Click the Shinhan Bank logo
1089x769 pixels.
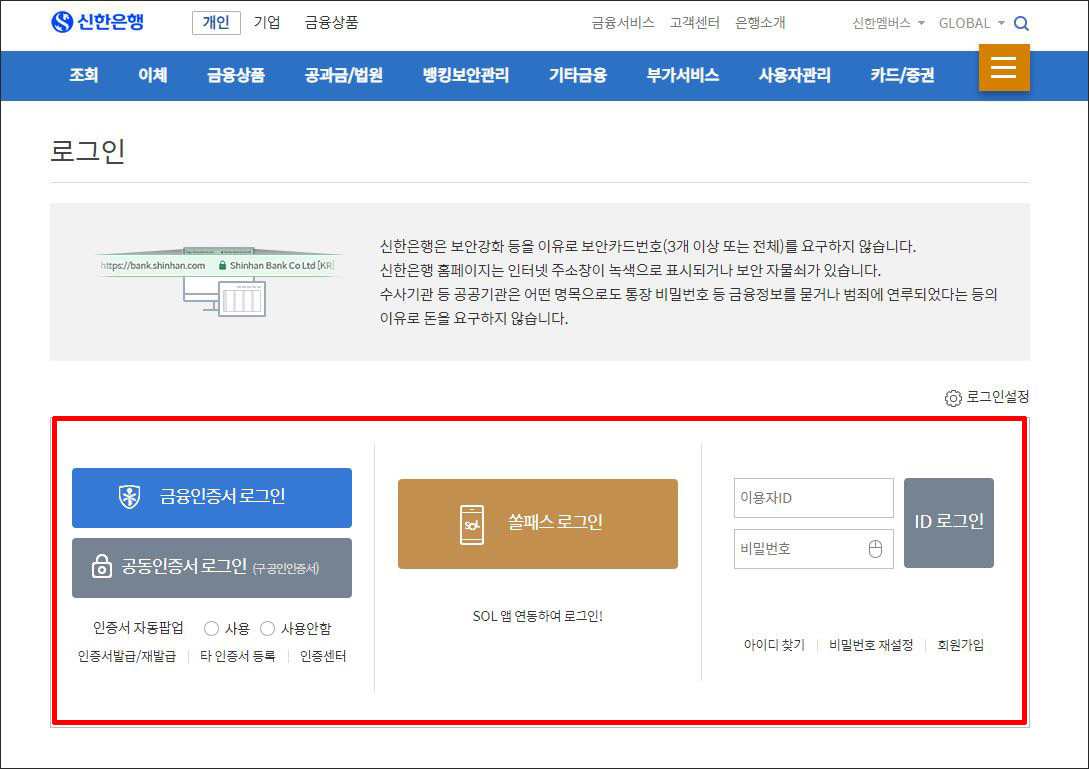pyautogui.click(x=98, y=22)
